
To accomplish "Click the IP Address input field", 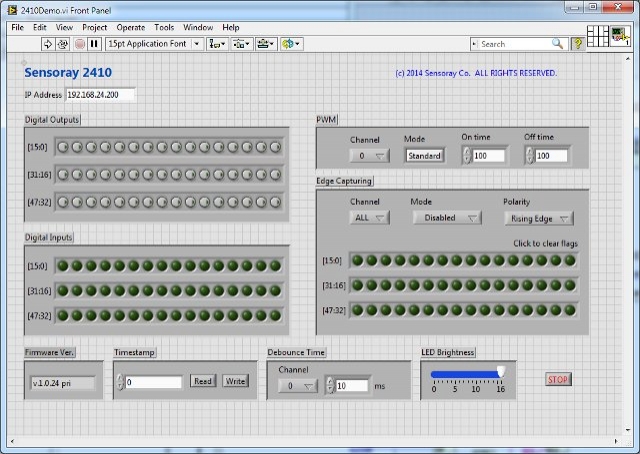I will pyautogui.click(x=100, y=95).
